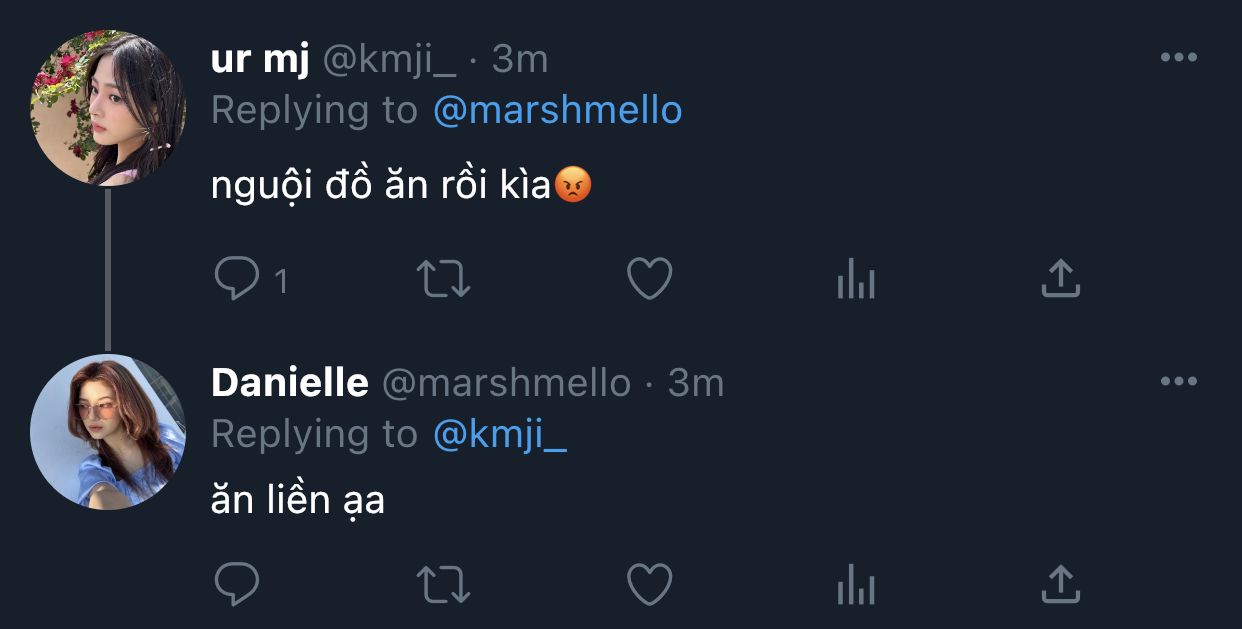Open the 3m timestamp on ur mj's tweet

520,60
